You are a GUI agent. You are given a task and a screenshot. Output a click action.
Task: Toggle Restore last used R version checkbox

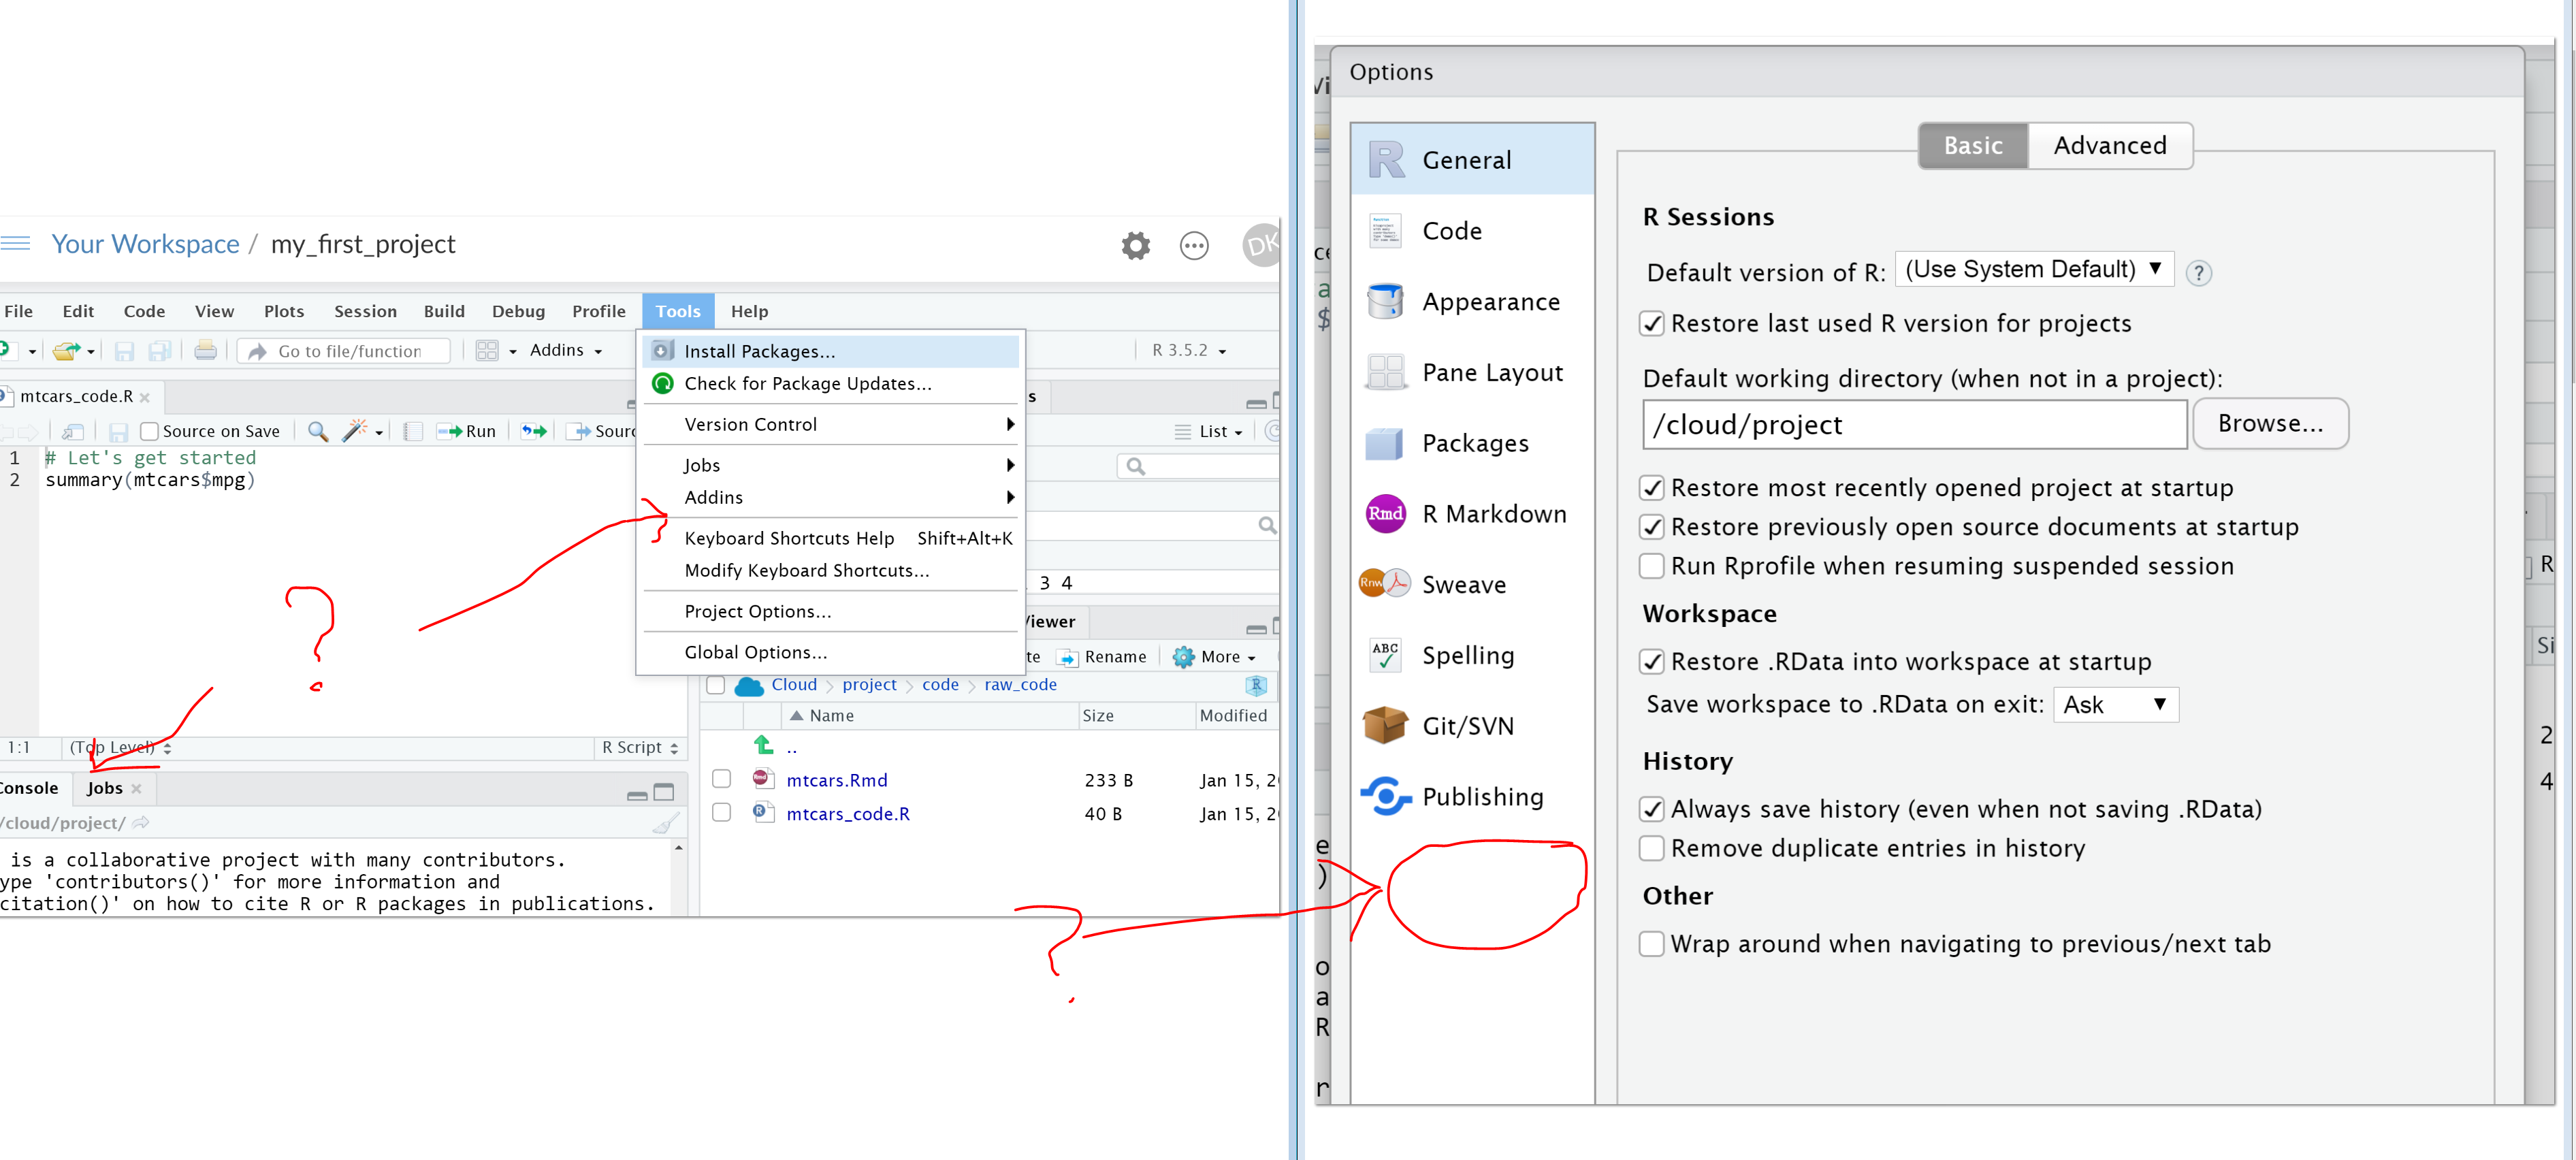pos(1652,323)
